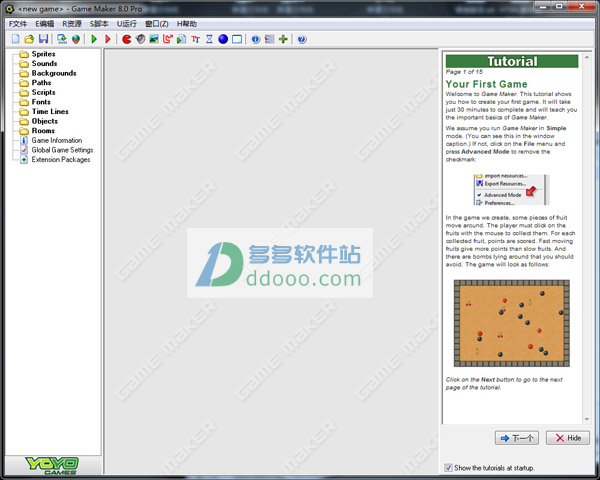Select the Sprites folder
This screenshot has height=480, width=600.
[x=43, y=54]
